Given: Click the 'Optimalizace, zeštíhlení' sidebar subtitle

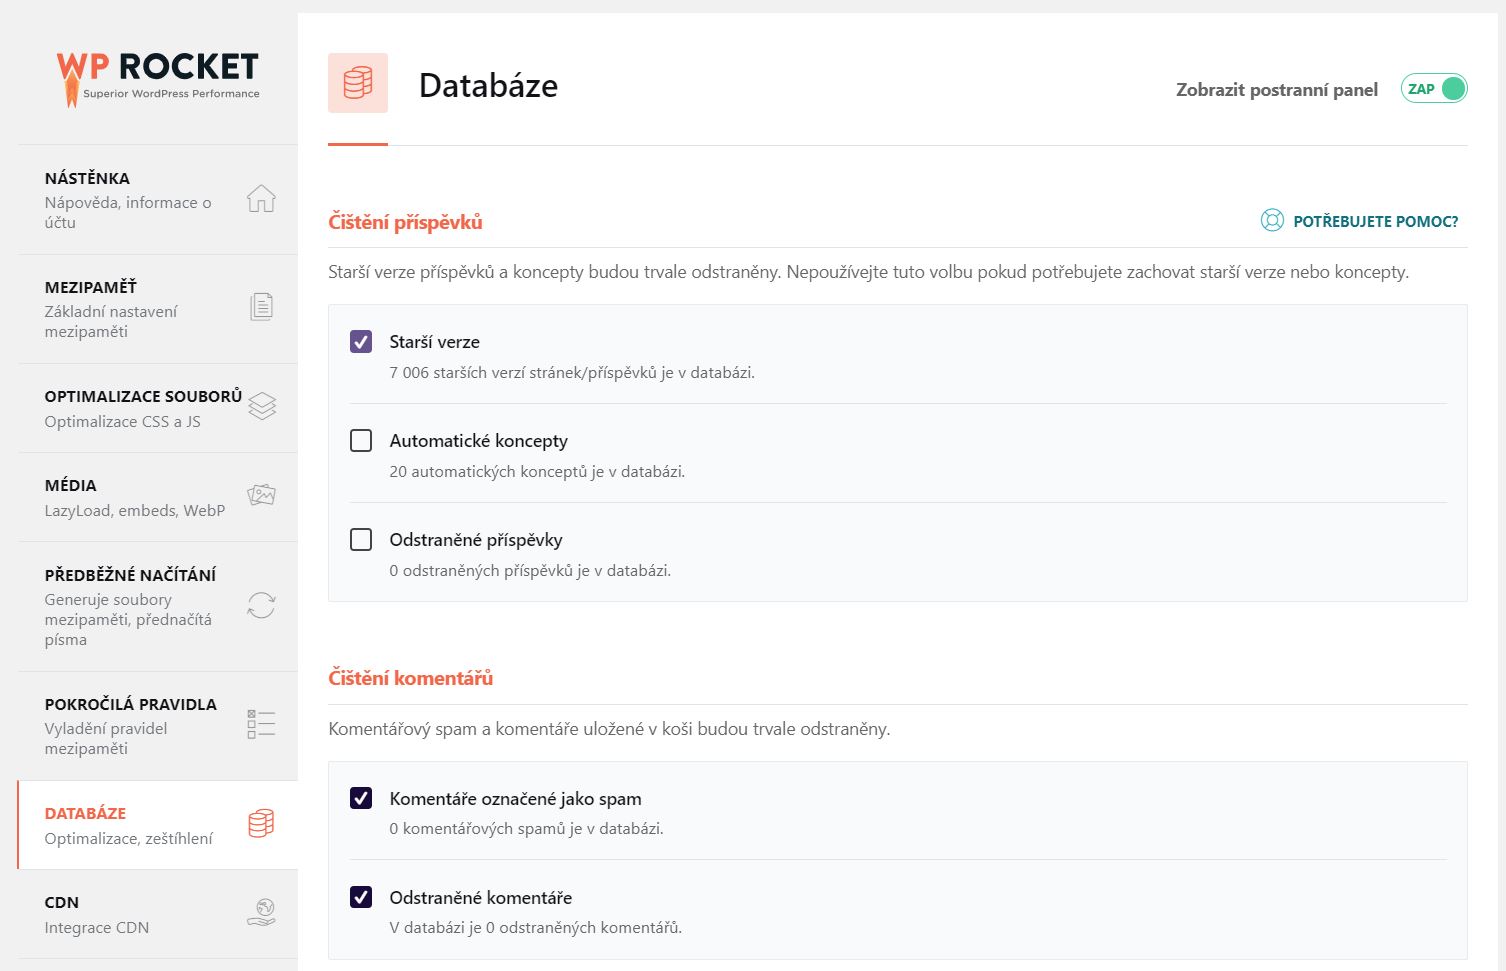Looking at the screenshot, I should coord(128,839).
